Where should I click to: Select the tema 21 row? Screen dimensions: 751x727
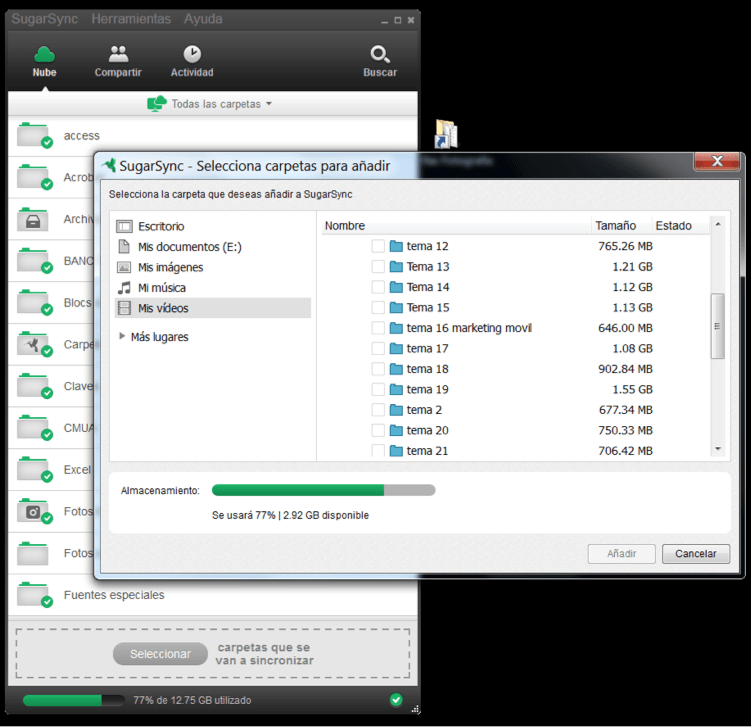pyautogui.click(x=515, y=451)
